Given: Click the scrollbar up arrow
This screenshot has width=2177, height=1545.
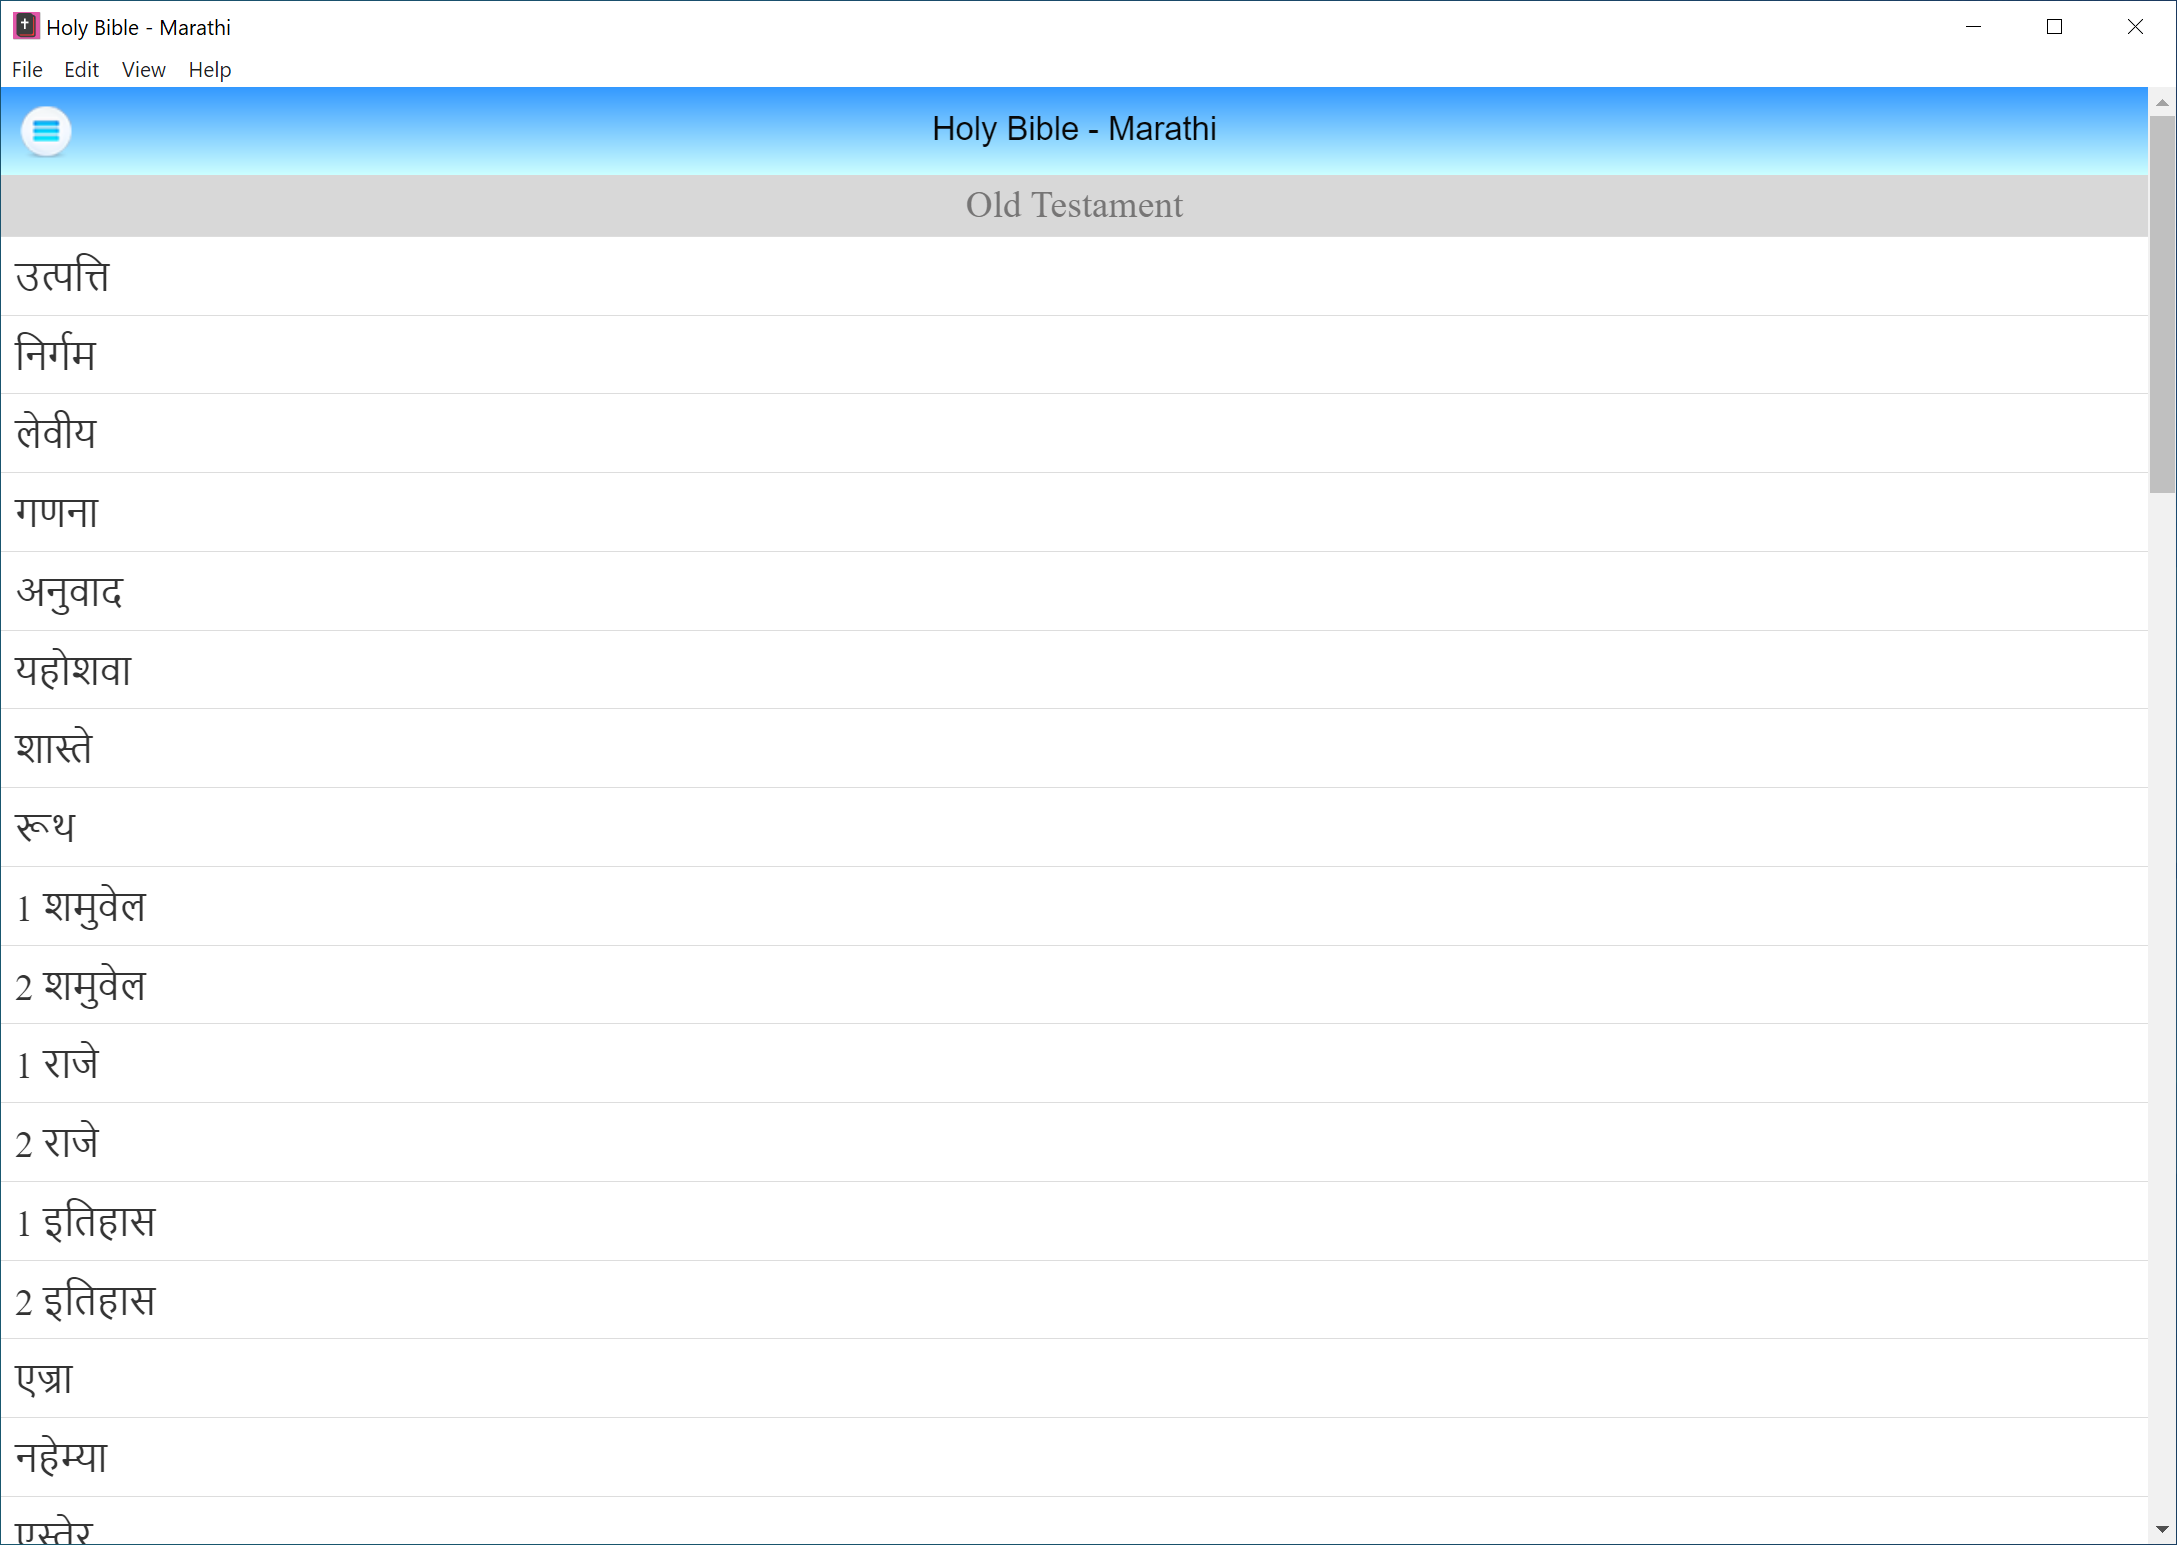Looking at the screenshot, I should click(x=2162, y=103).
